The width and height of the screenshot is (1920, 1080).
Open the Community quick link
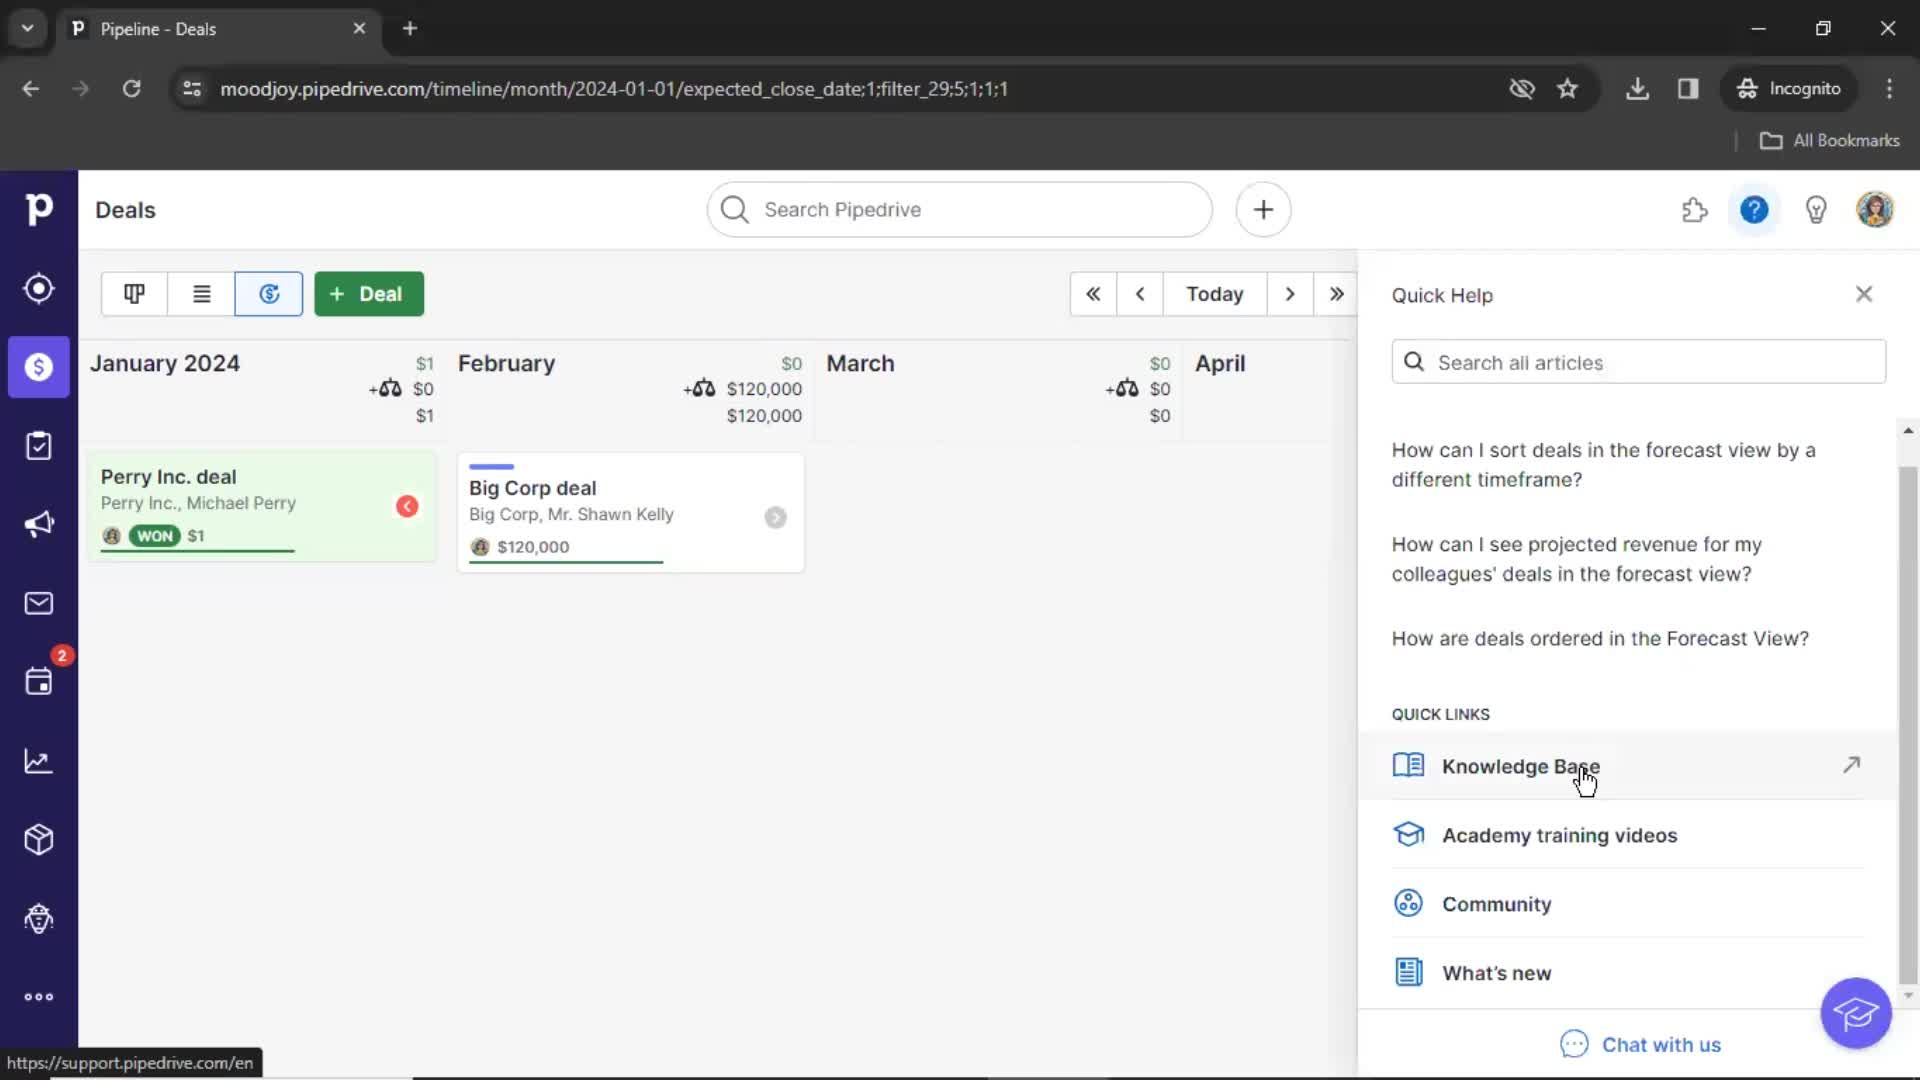pos(1627,904)
